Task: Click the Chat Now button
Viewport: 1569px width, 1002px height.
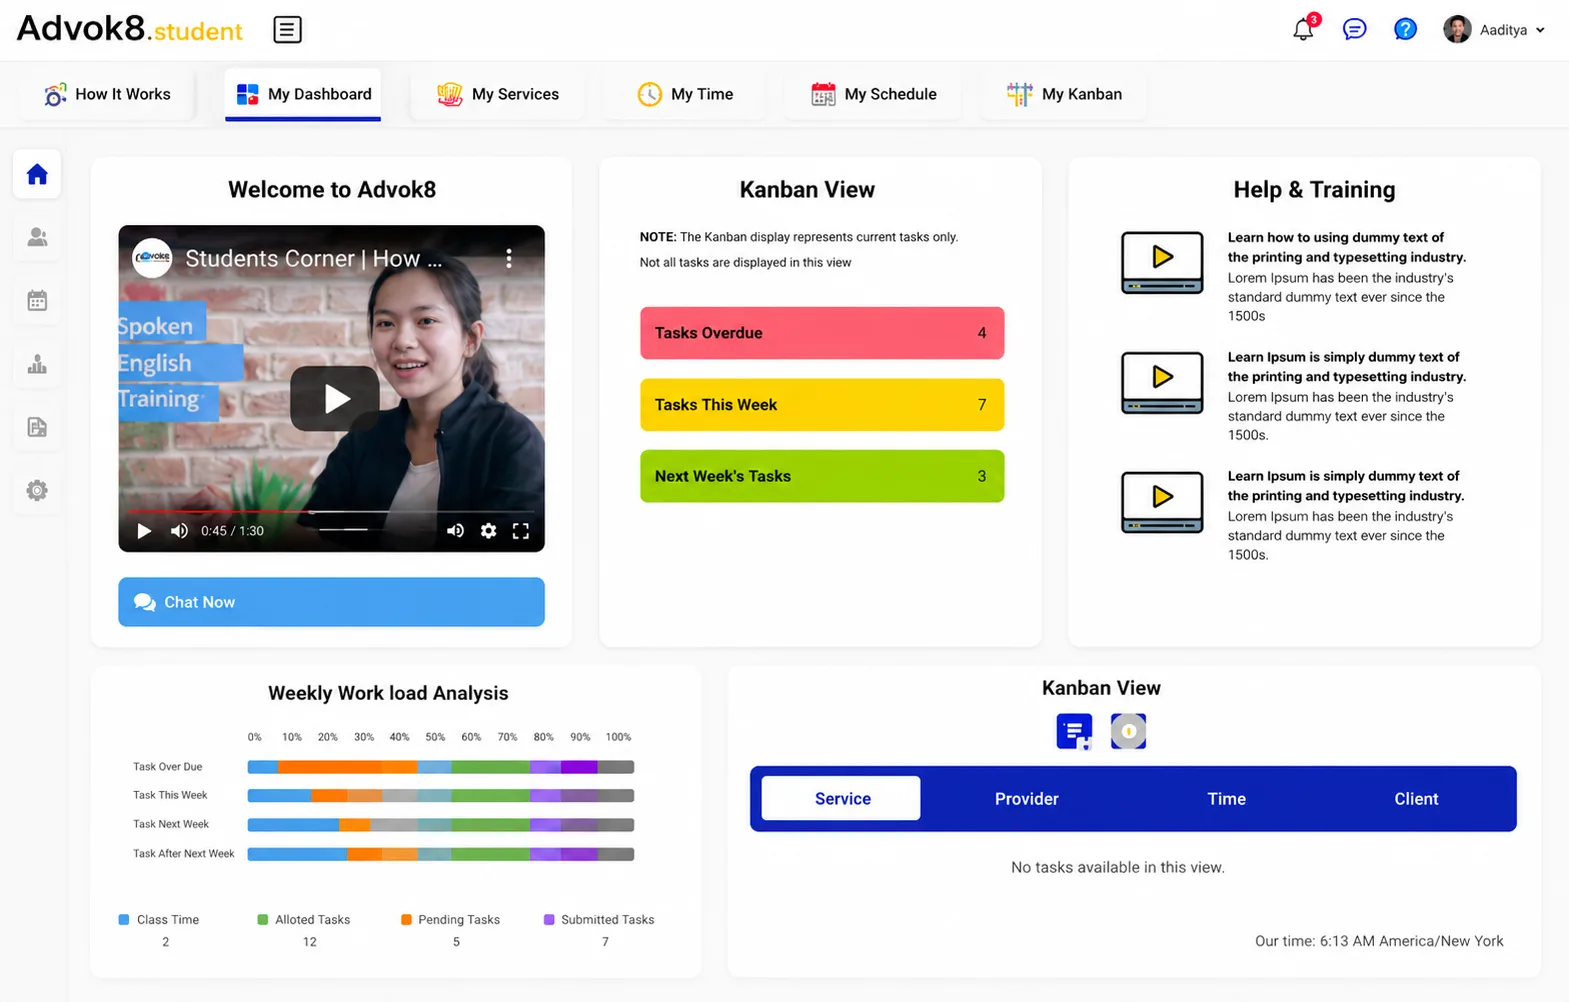Action: click(331, 602)
